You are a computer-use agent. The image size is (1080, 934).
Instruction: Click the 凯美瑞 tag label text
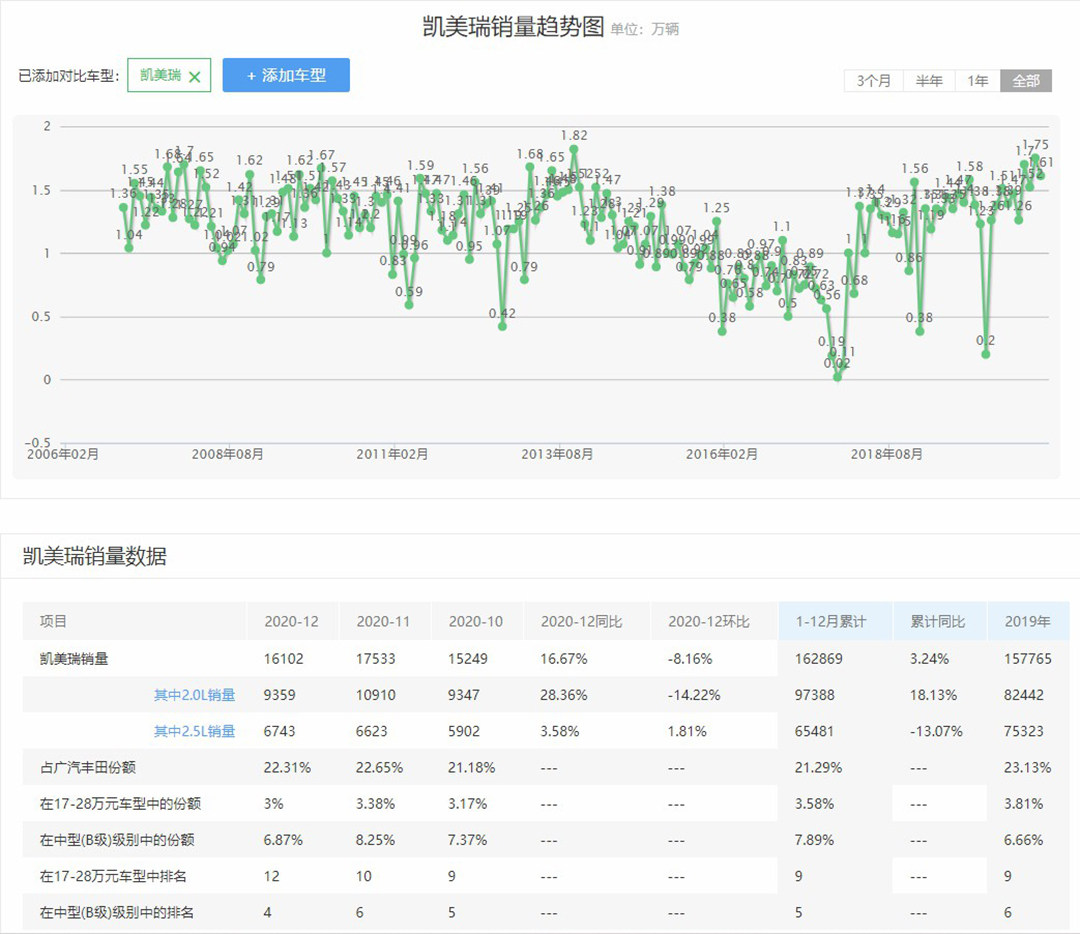point(160,75)
